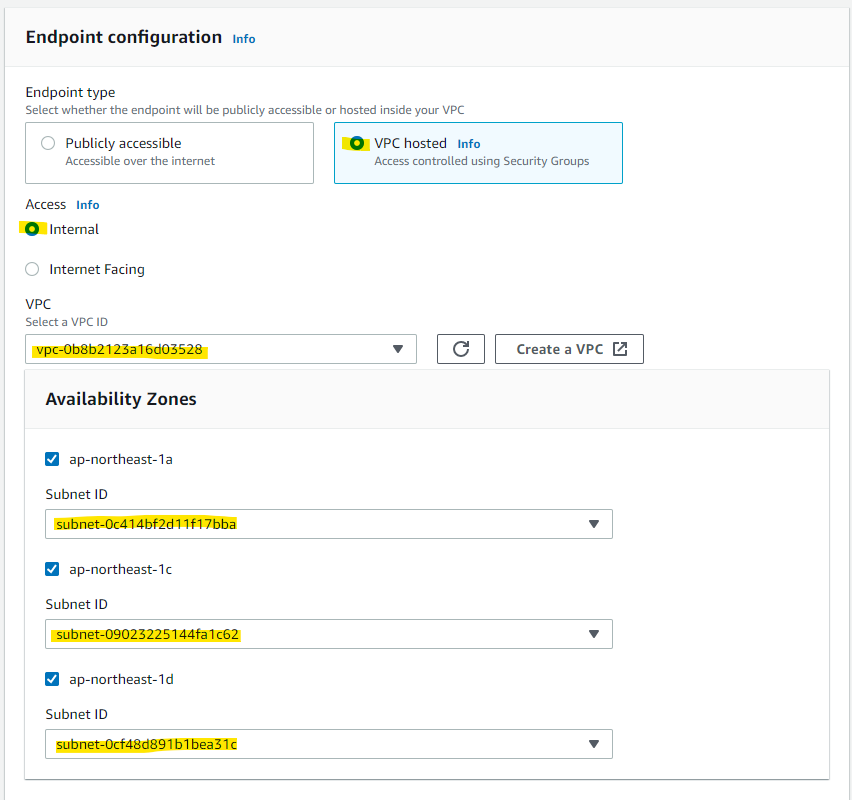Uncheck the ap-northeast-1a availability zone

52,459
